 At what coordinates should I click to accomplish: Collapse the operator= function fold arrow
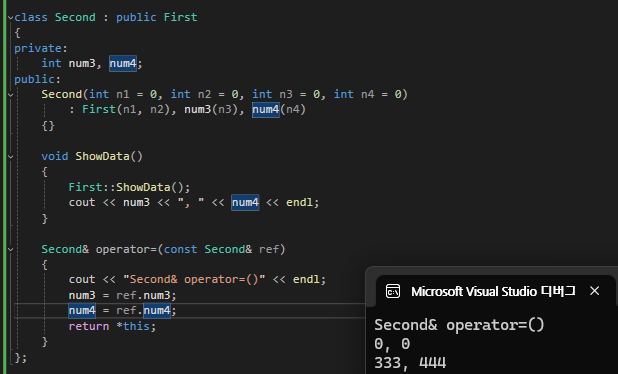[11, 249]
